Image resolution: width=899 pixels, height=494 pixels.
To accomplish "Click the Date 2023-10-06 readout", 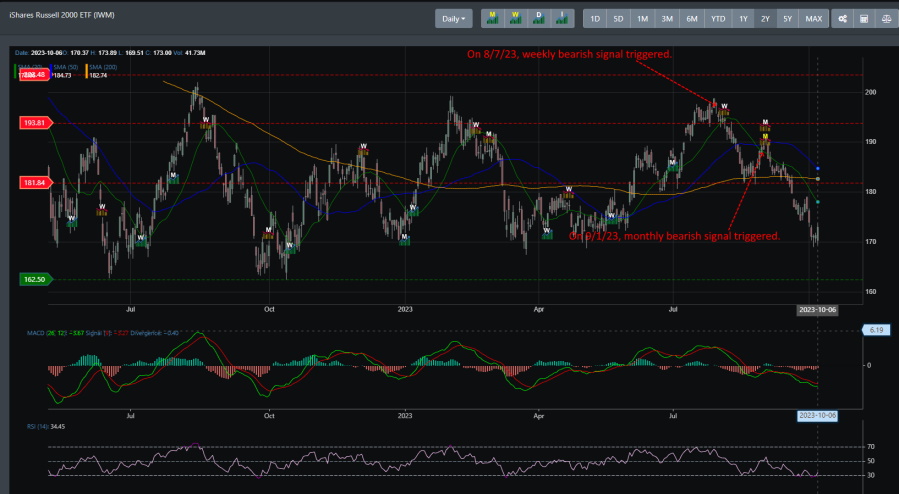I will [x=39, y=53].
